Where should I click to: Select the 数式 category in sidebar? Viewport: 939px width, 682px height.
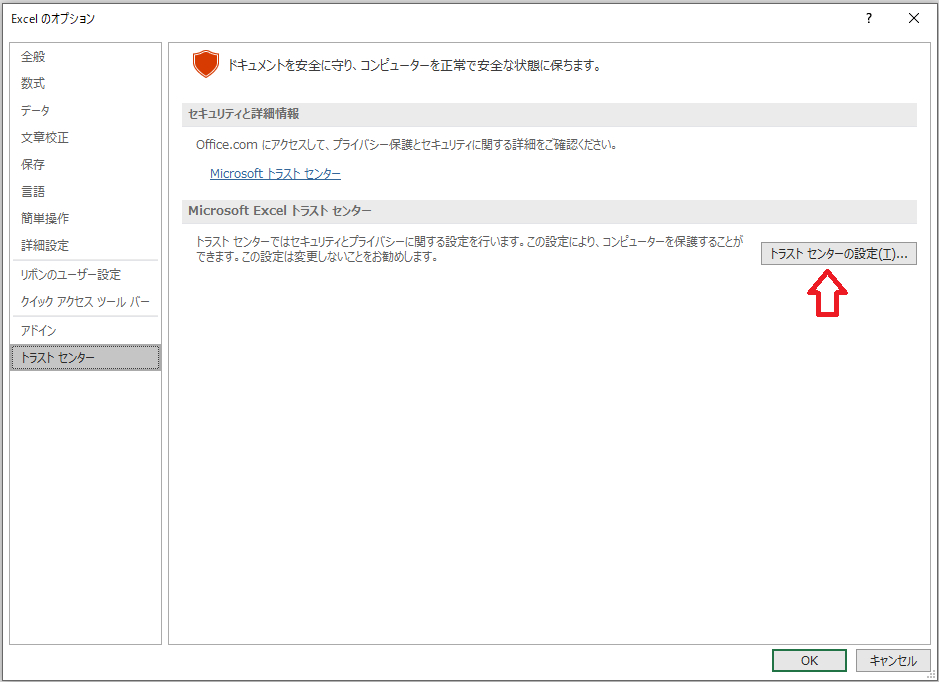86,84
